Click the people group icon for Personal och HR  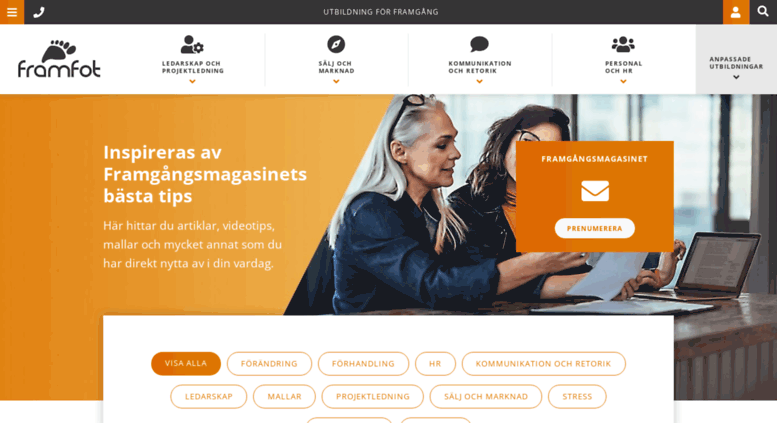623,44
